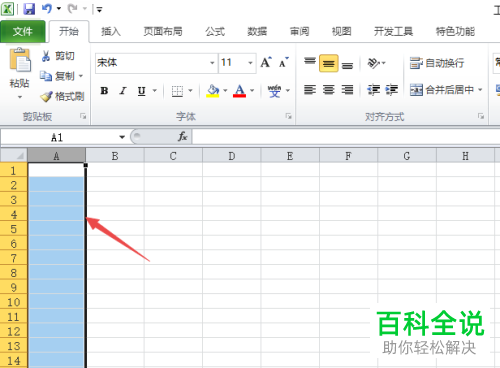Open the 宋体 font name dropdown
The width and height of the screenshot is (500, 368).
coord(212,63)
